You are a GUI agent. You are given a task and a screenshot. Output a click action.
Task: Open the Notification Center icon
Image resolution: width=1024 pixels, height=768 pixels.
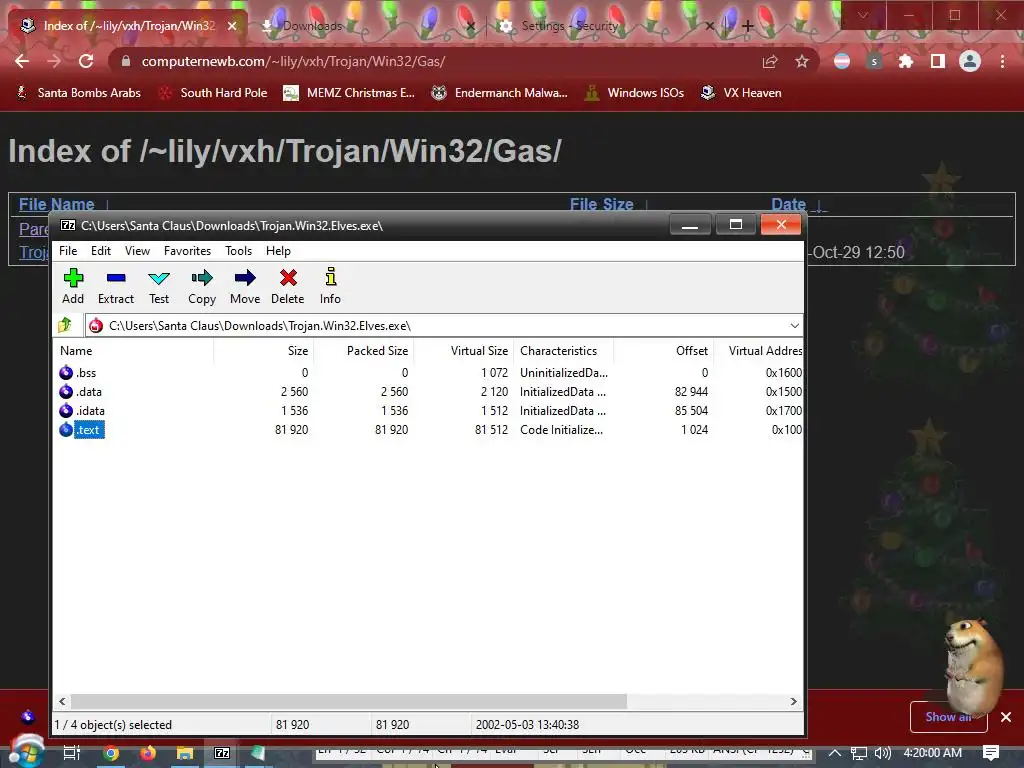click(x=991, y=753)
